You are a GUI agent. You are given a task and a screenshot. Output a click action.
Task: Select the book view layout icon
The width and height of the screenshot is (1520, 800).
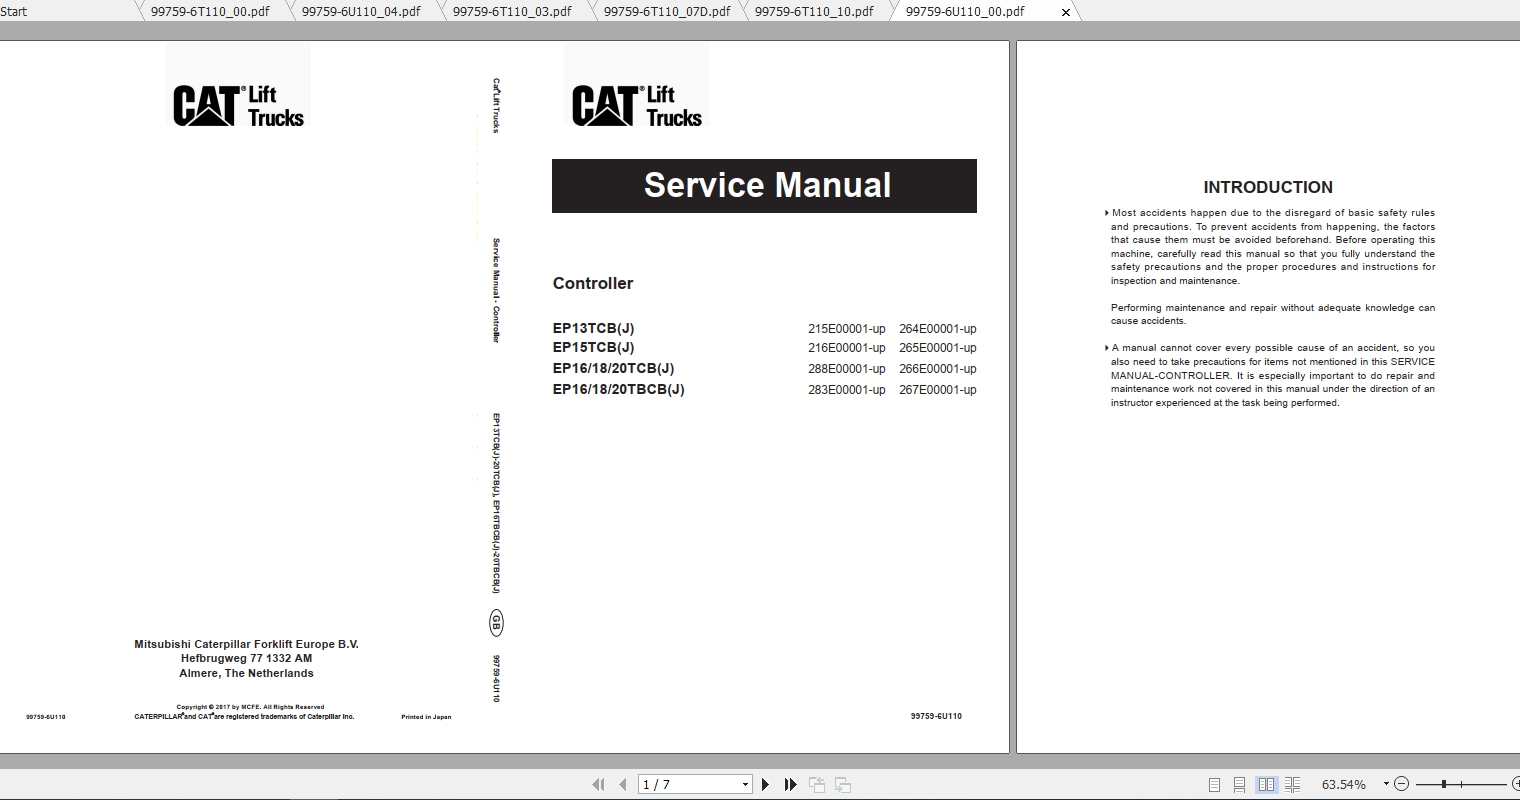click(x=1267, y=784)
